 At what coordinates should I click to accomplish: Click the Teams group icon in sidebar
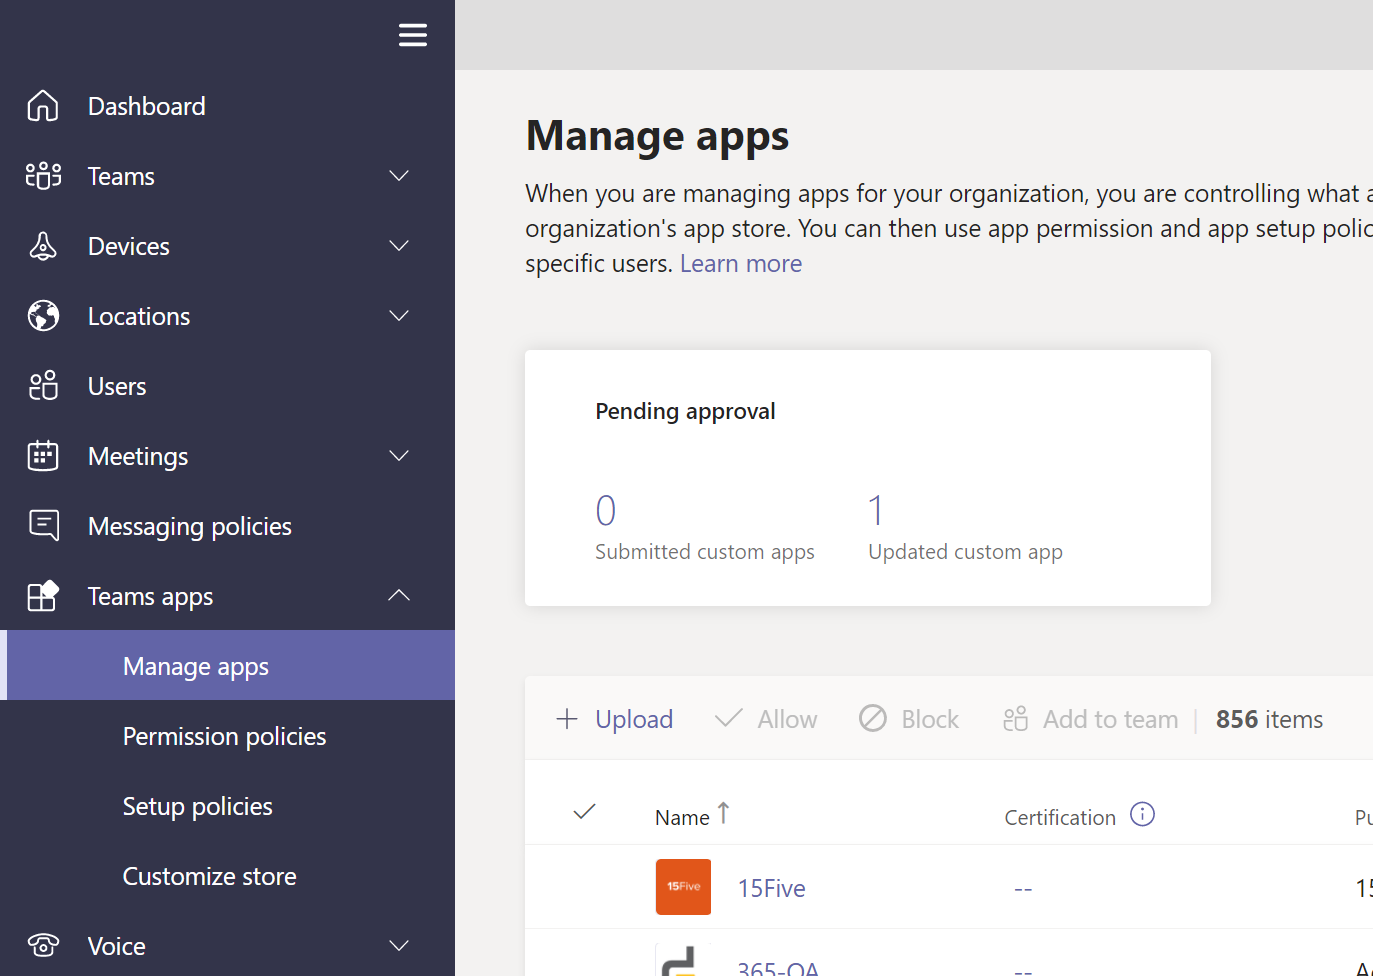(43, 176)
